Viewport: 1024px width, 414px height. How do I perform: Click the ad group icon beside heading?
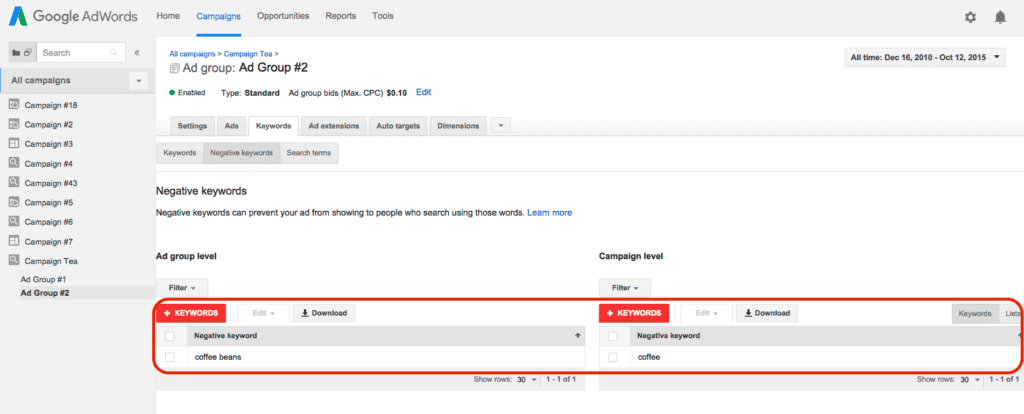click(x=174, y=68)
